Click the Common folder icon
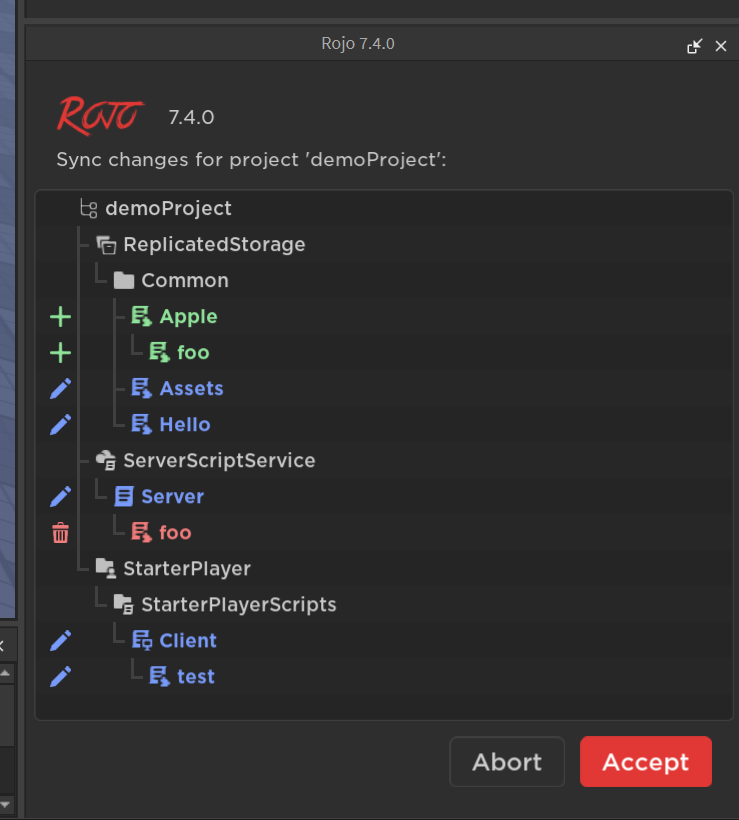 point(124,281)
